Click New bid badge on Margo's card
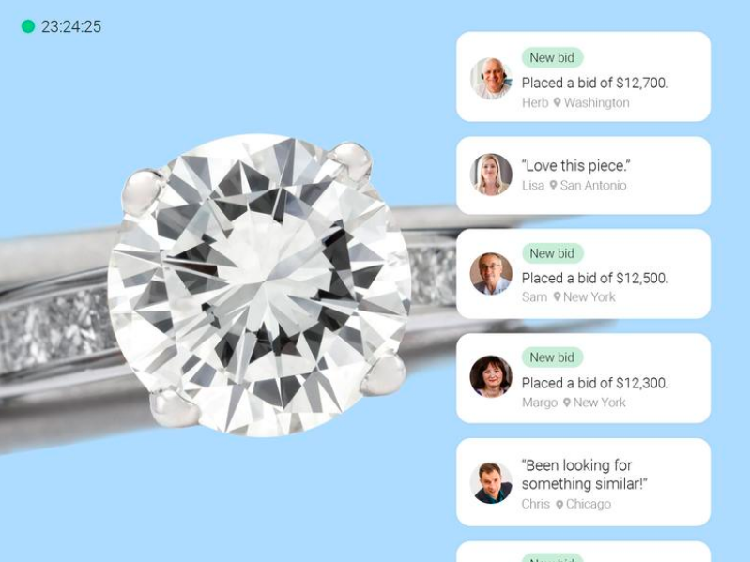The width and height of the screenshot is (750, 562). click(552, 357)
